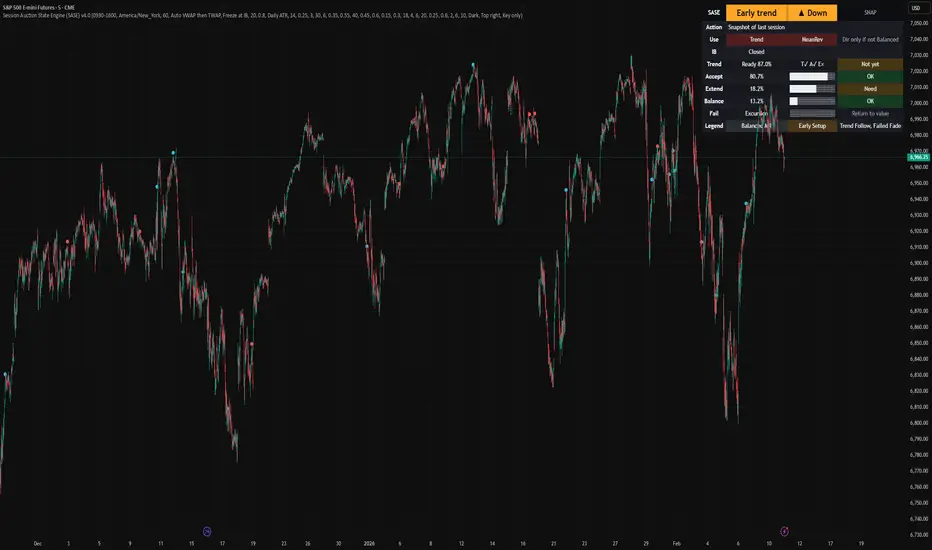Click the Extend row progress bar

(x=812, y=89)
